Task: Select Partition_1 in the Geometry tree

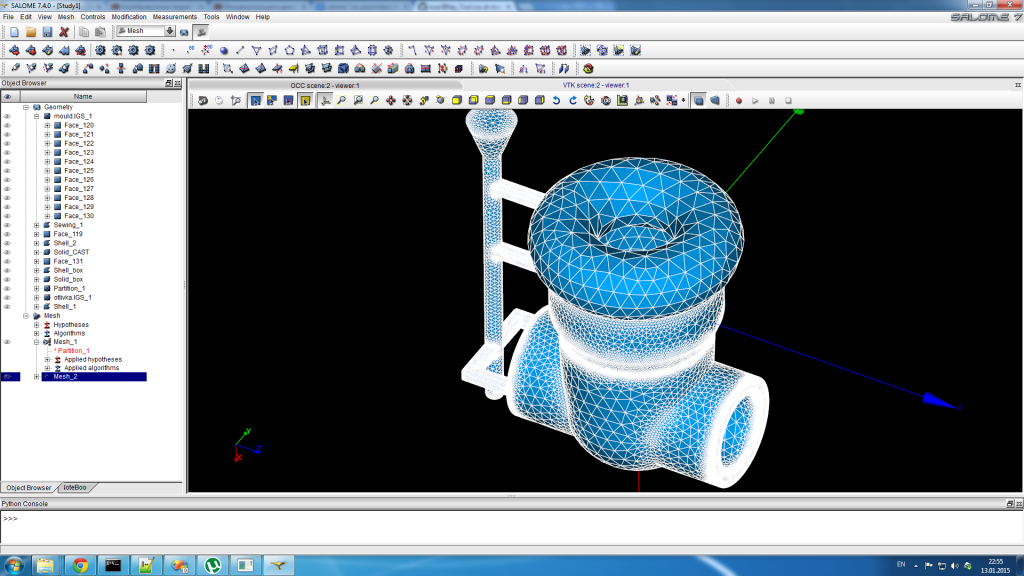Action: point(70,288)
